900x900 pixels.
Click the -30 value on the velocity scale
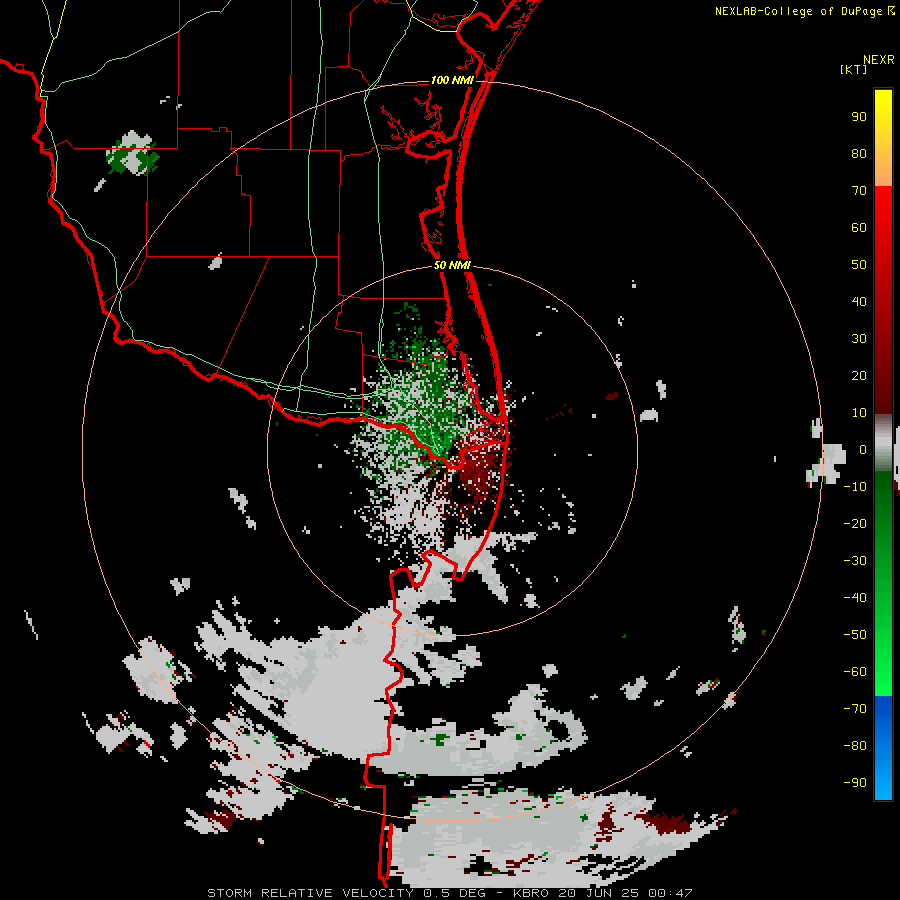tap(855, 561)
